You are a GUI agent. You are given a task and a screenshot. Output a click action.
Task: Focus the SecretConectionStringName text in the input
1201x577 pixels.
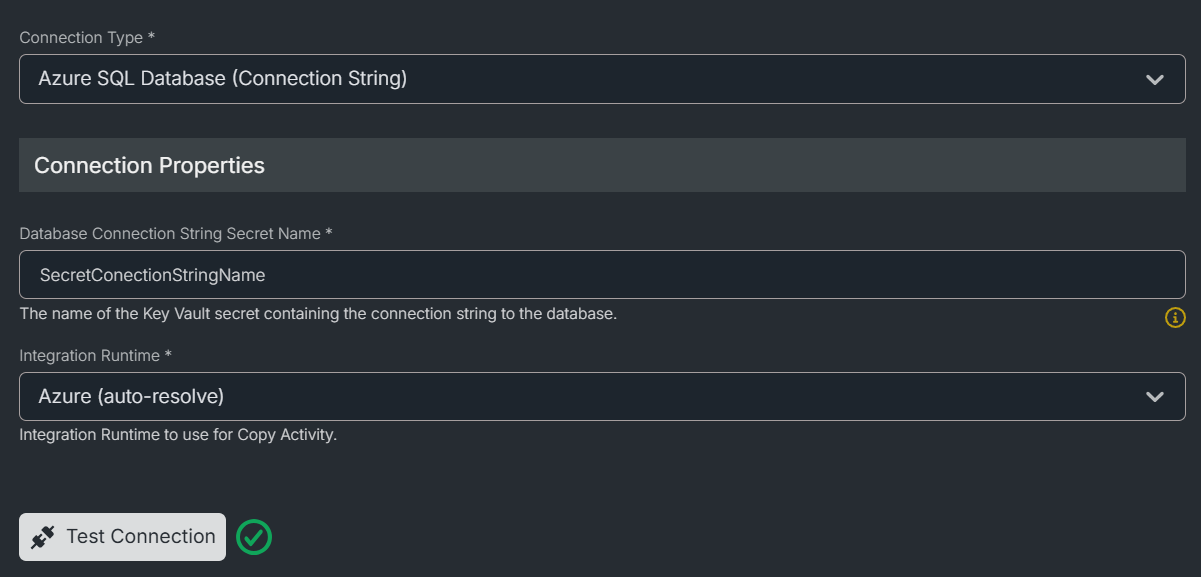[x=152, y=275]
